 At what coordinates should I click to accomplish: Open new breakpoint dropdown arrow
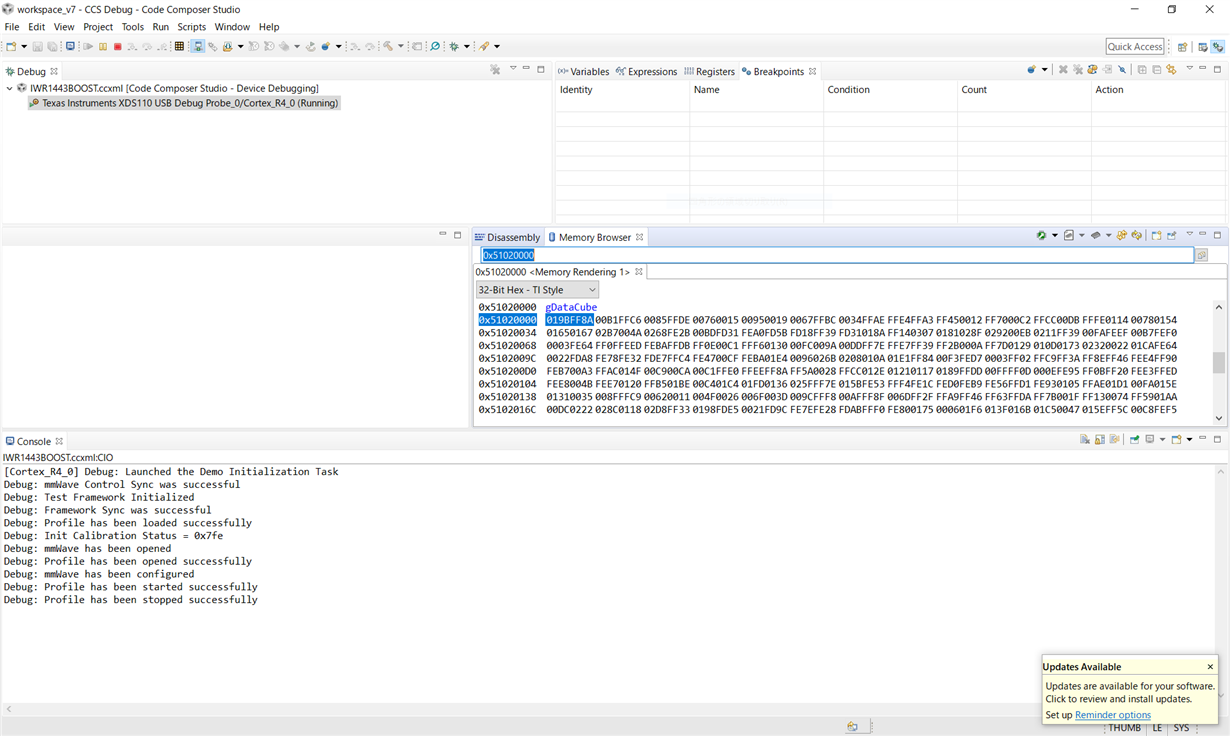[1044, 69]
